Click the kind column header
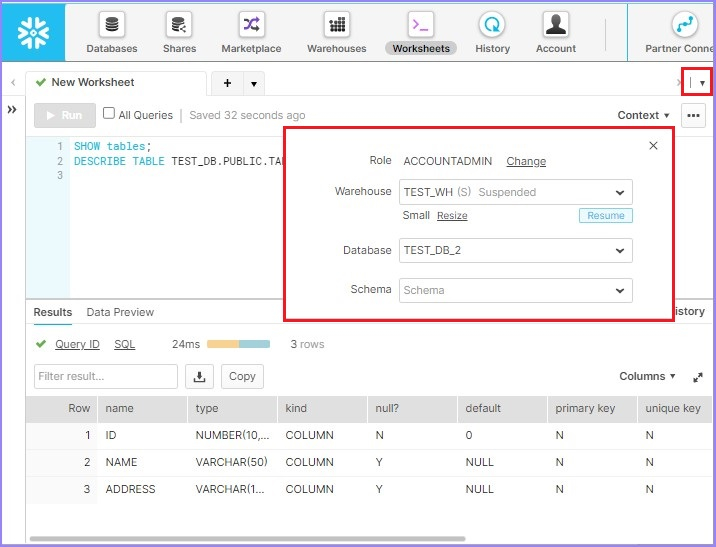The image size is (716, 547). coord(322,409)
